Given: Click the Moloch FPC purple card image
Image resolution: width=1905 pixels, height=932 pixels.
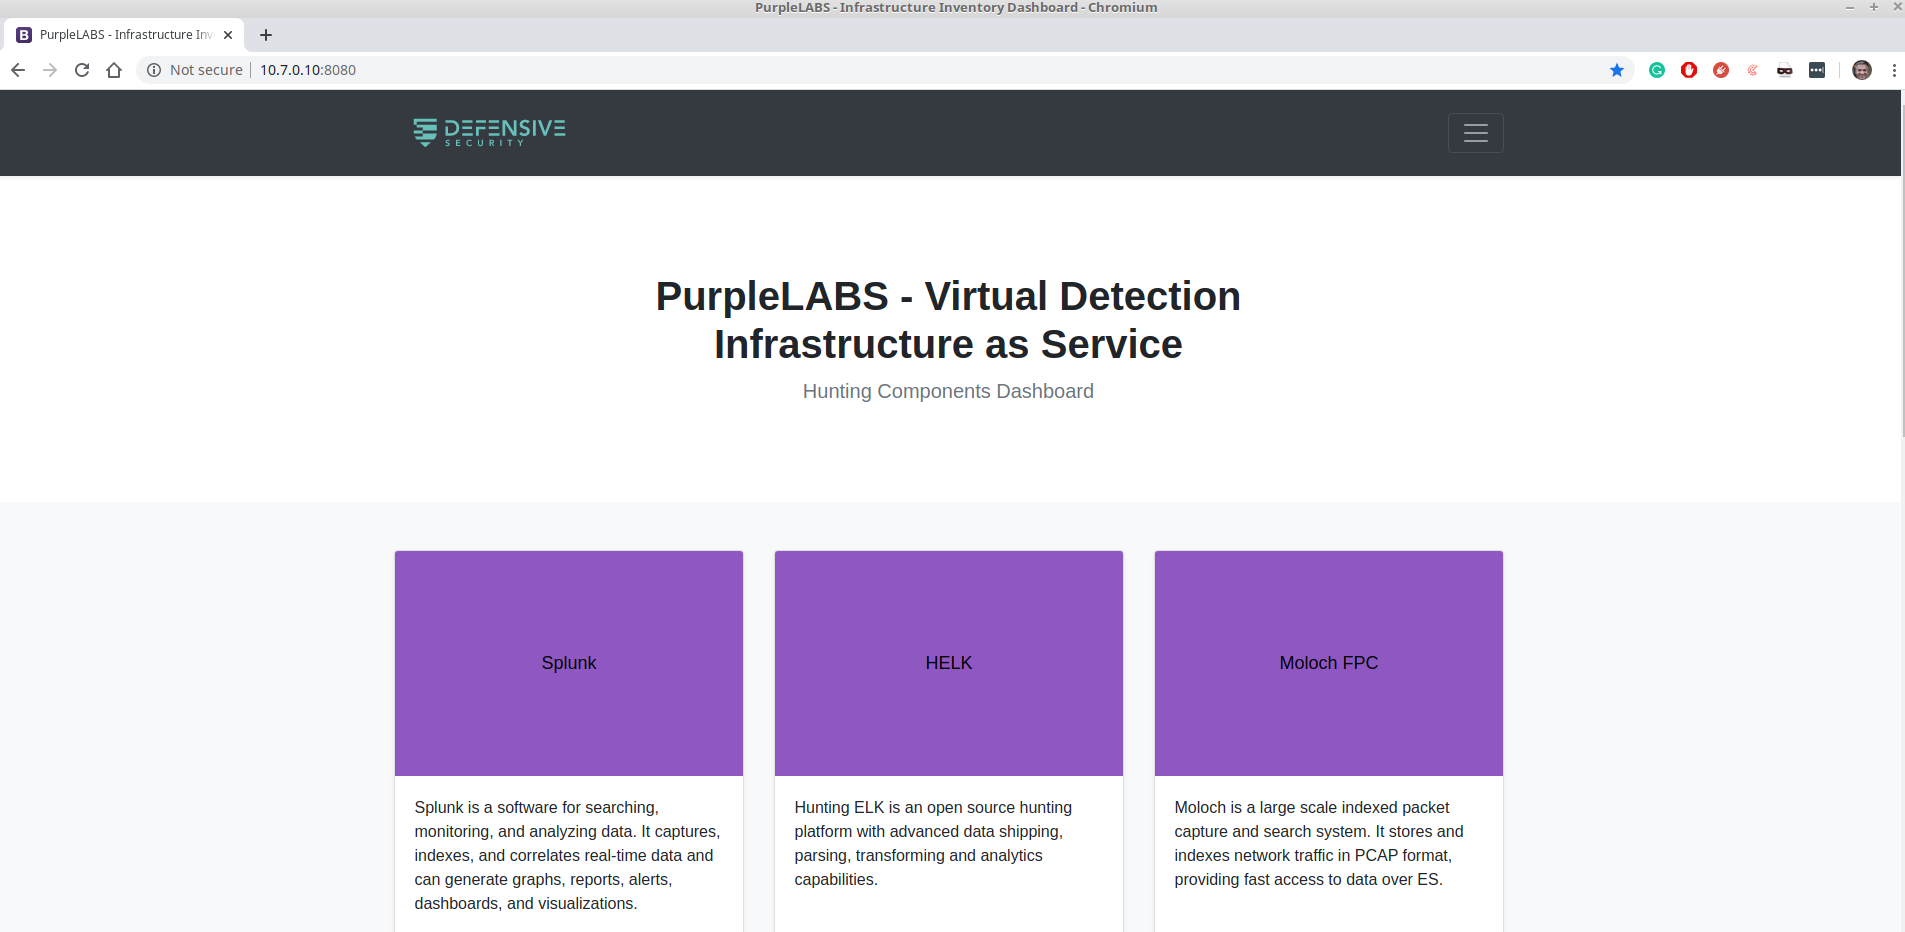Looking at the screenshot, I should [x=1329, y=663].
